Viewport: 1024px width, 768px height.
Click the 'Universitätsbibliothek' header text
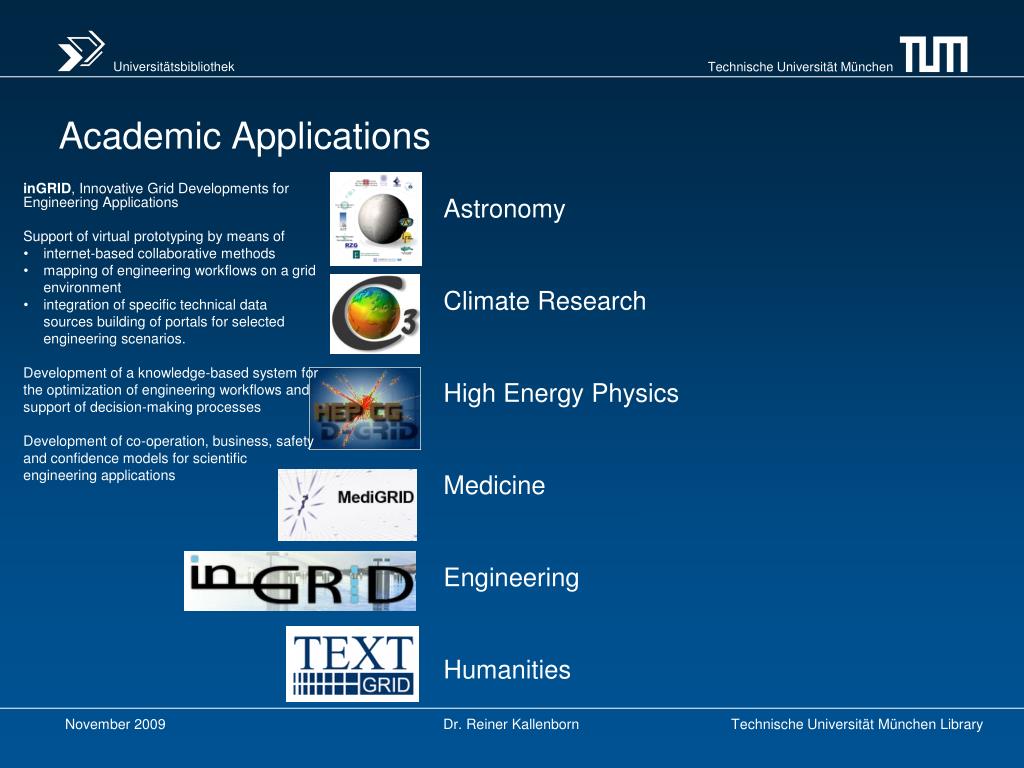pyautogui.click(x=174, y=67)
